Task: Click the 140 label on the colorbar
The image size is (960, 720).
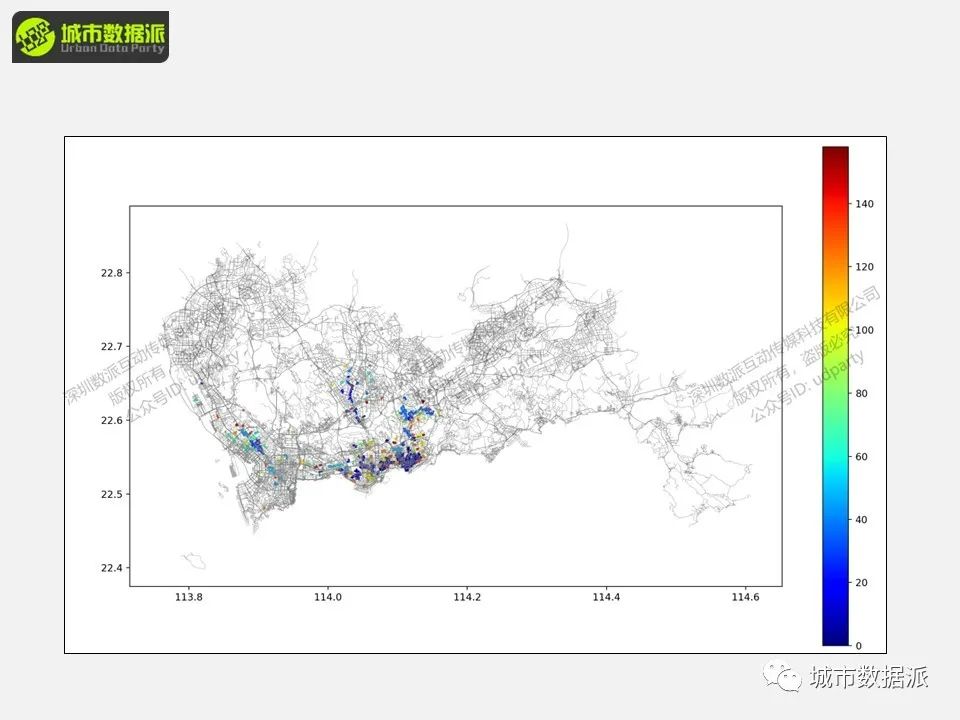Action: point(864,204)
